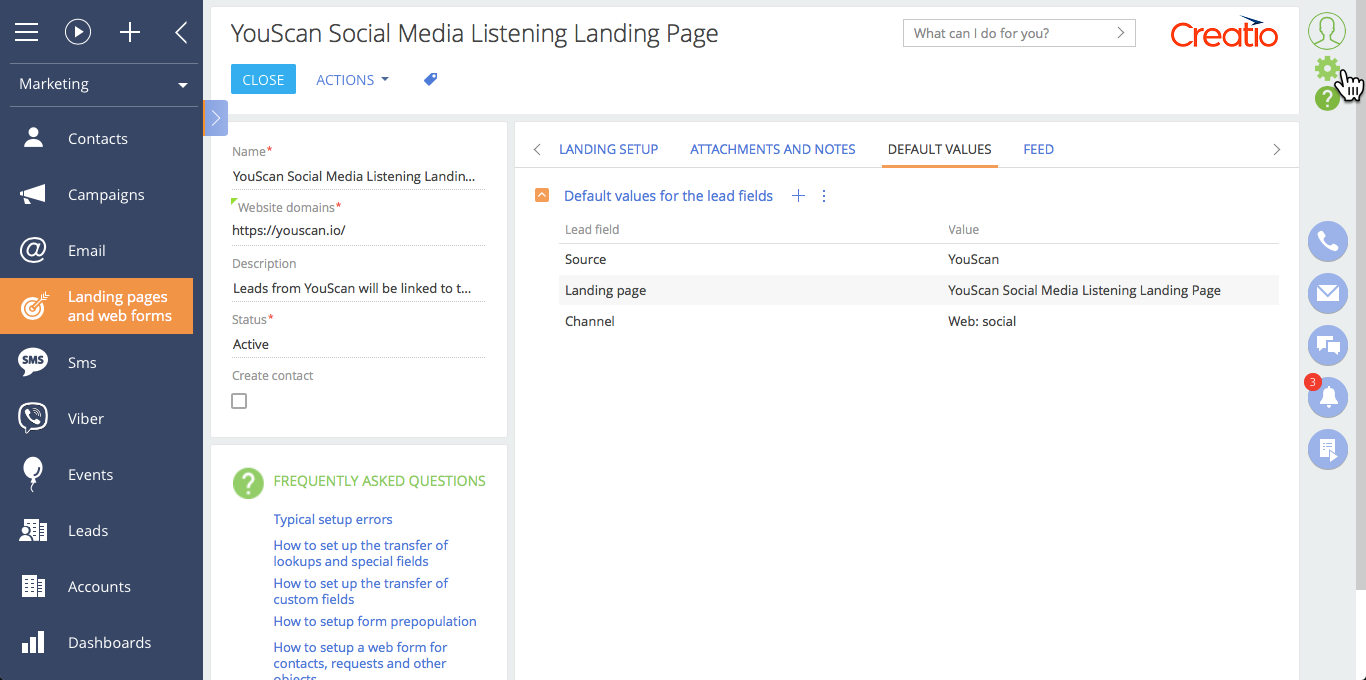Open lookups and special fields transfer link

[361, 553]
